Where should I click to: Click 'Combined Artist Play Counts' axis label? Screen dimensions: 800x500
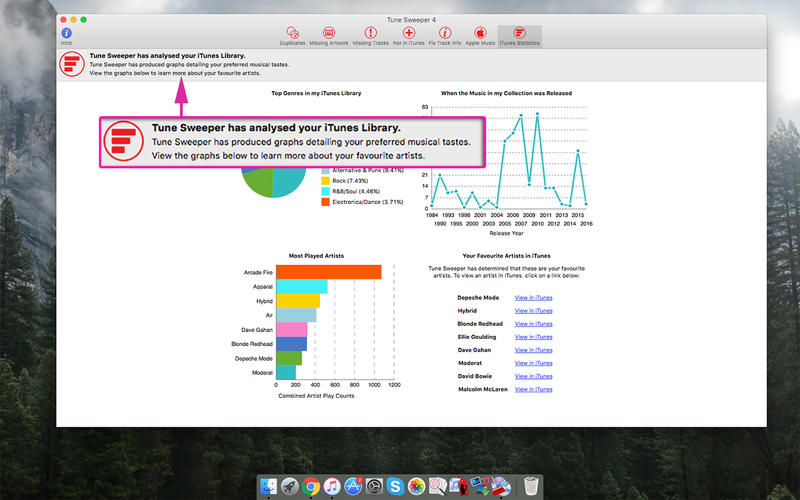(x=316, y=396)
